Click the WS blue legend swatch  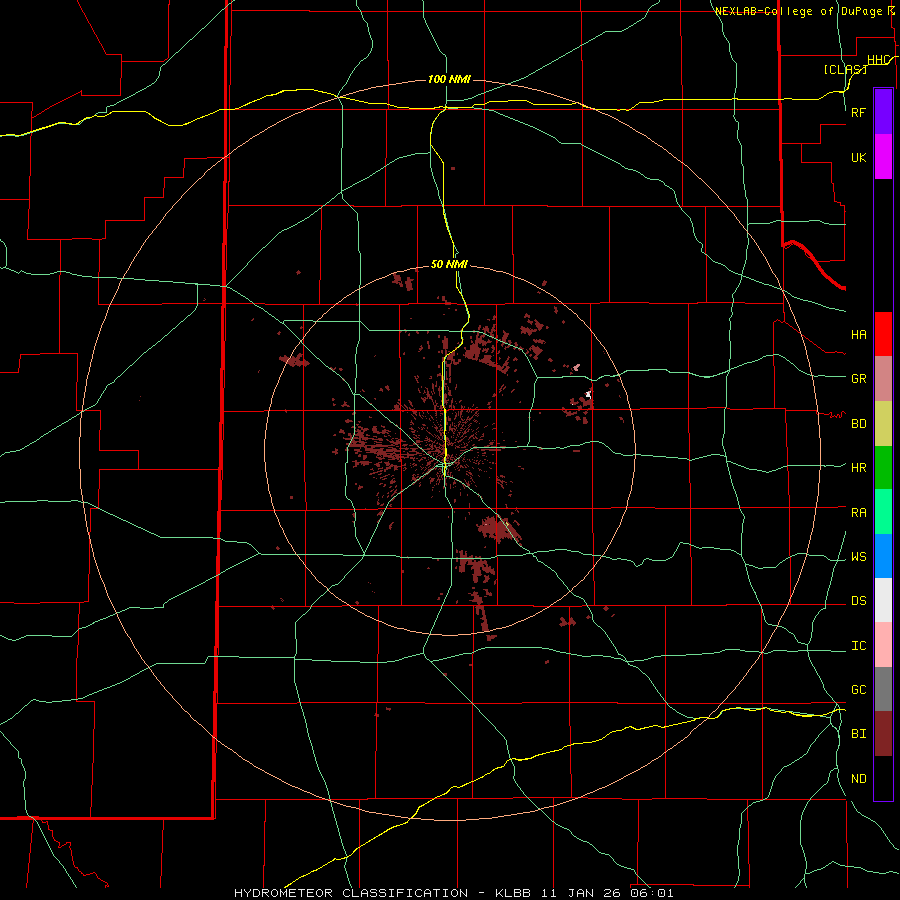(x=883, y=556)
